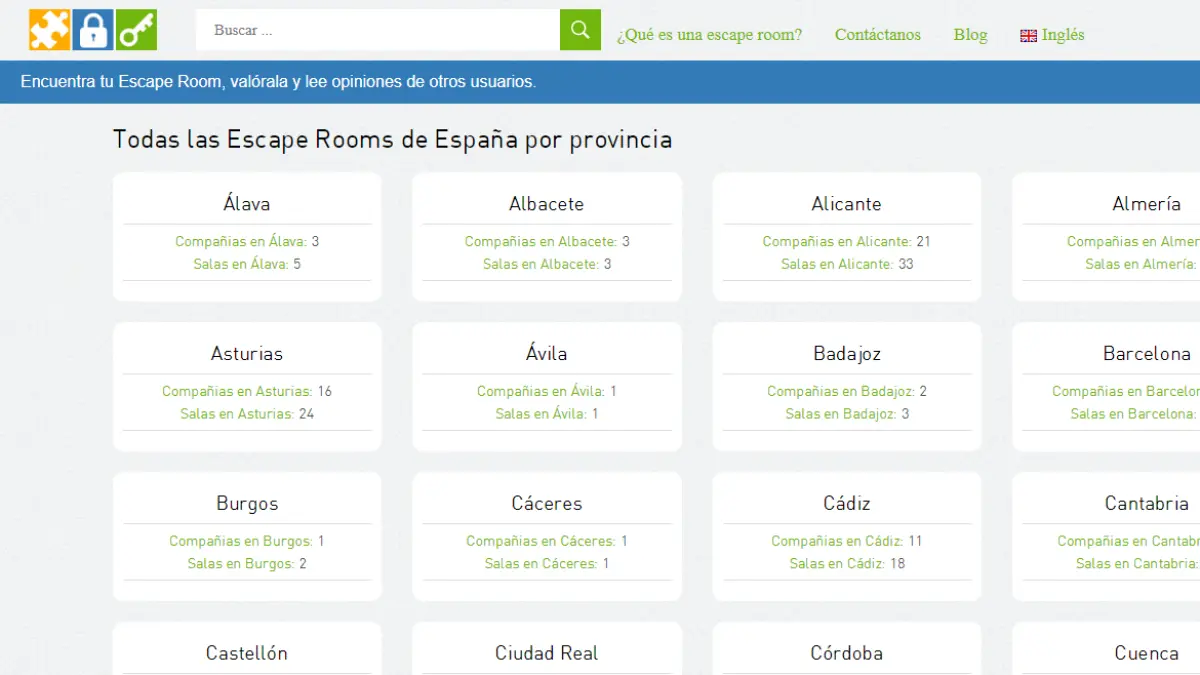Open the Álava province heading
1200x675 pixels.
(x=247, y=204)
